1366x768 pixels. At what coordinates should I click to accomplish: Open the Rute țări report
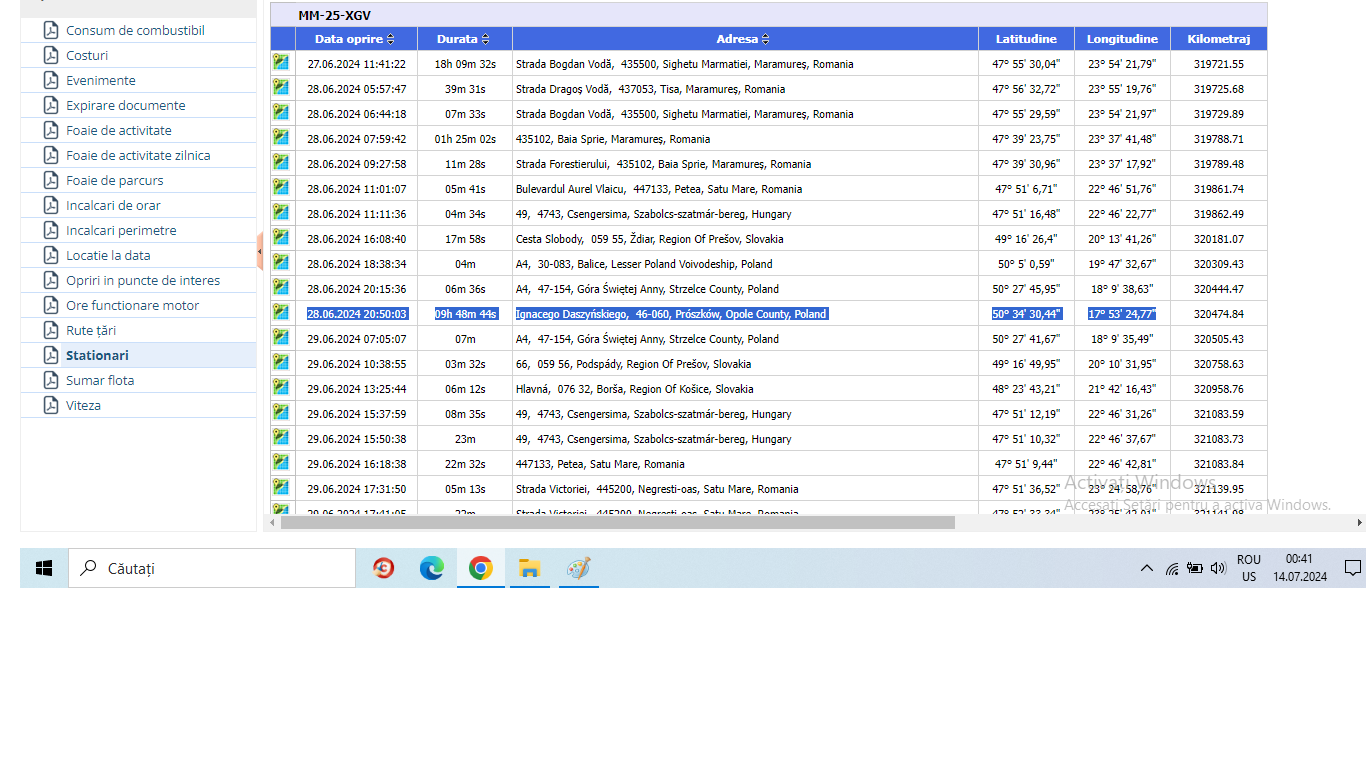[x=91, y=330]
